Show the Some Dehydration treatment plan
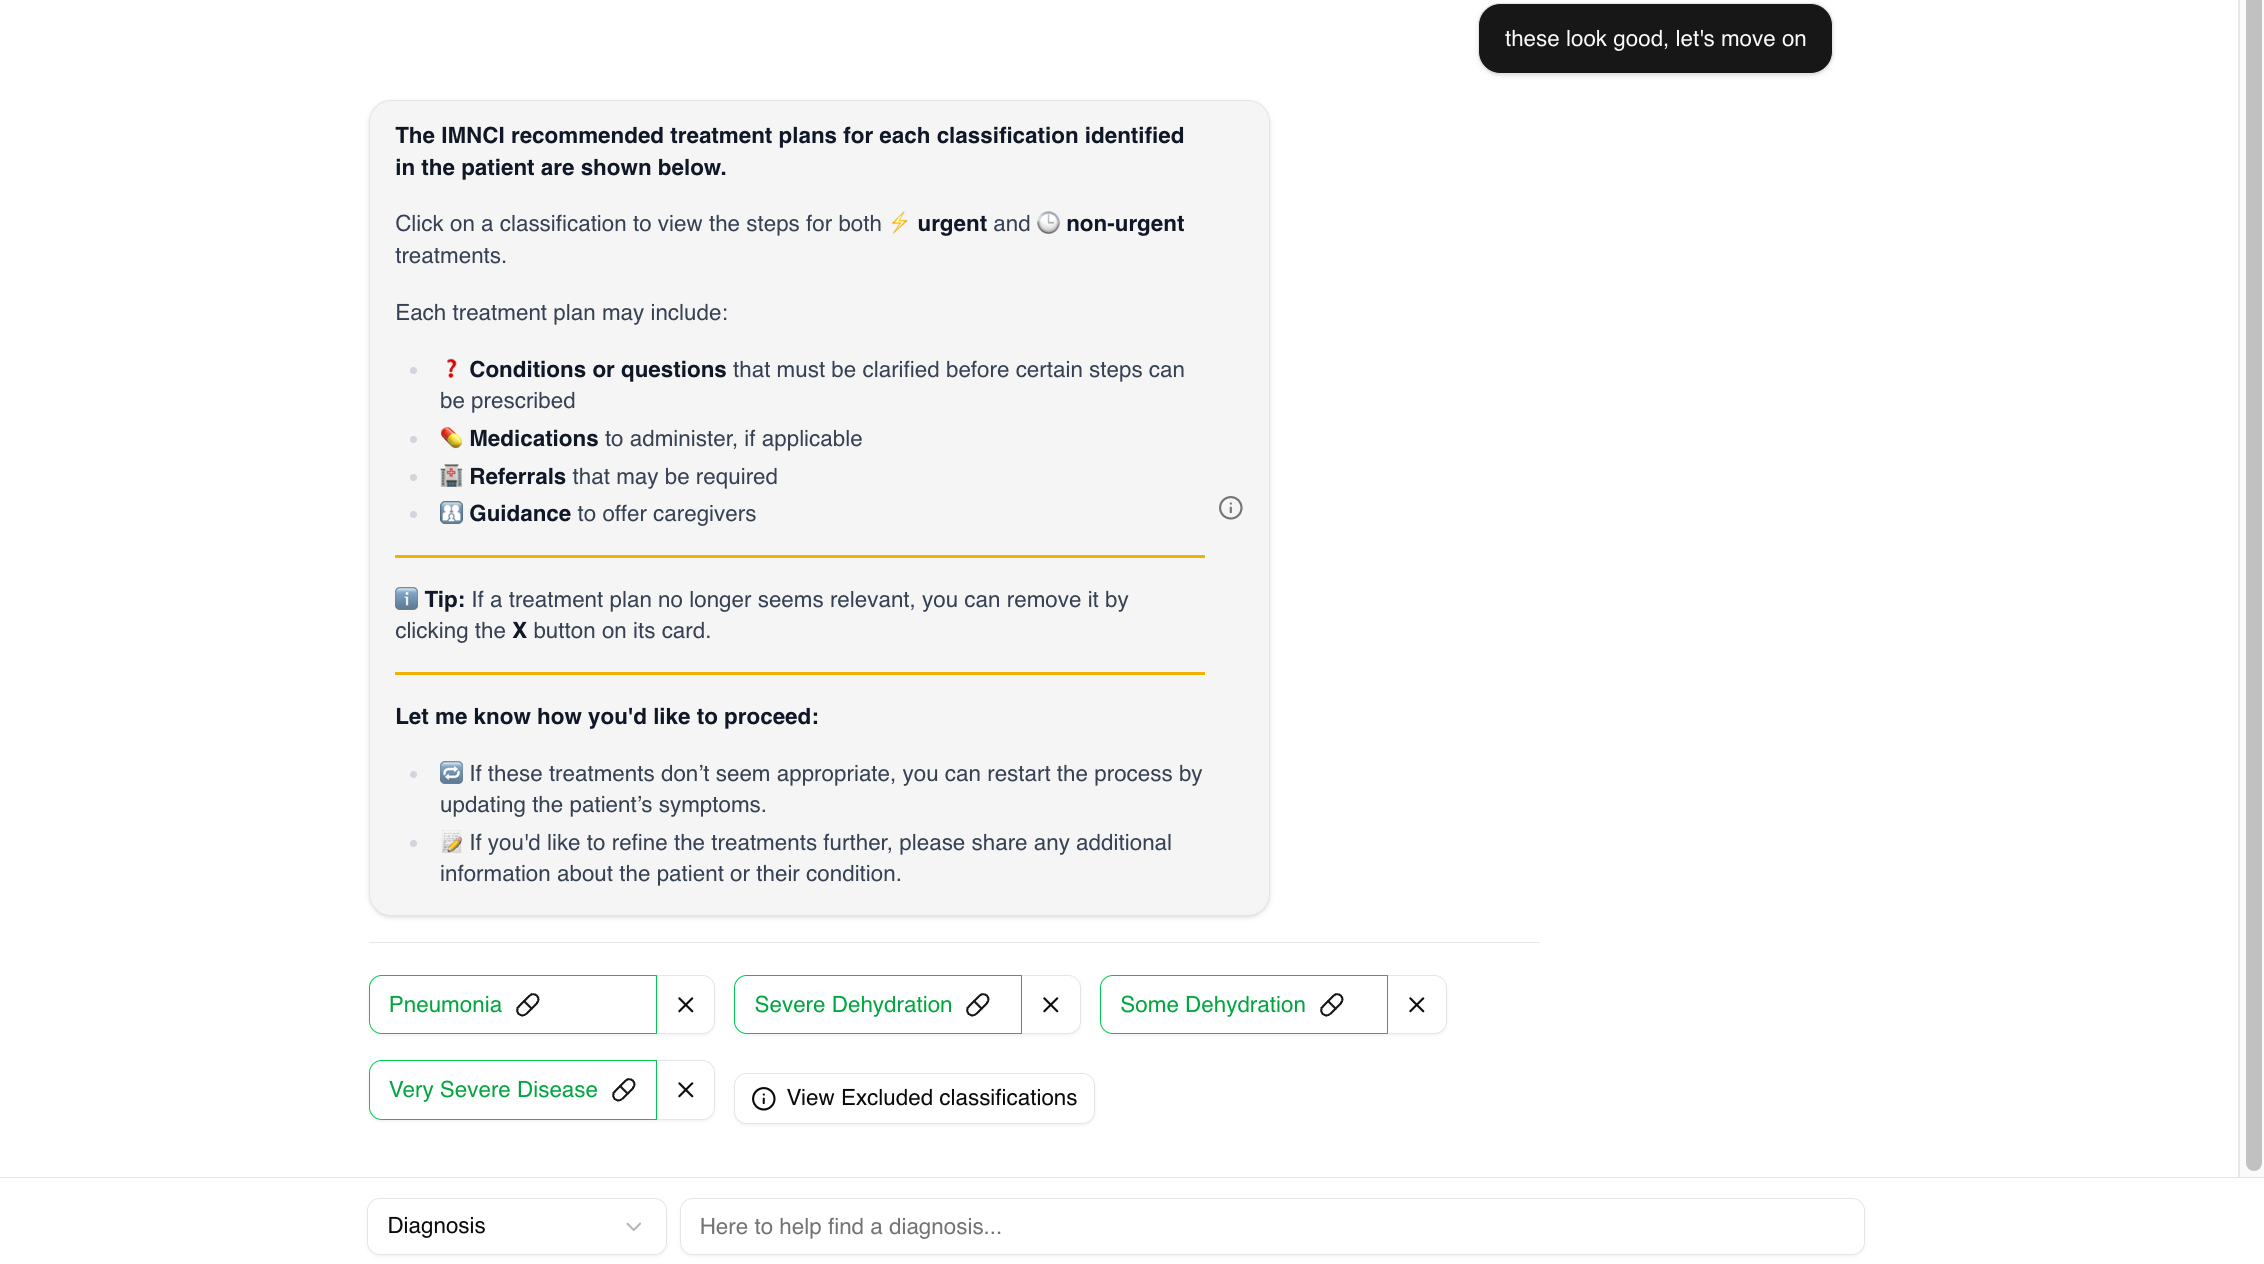The width and height of the screenshot is (2264, 1264). point(1212,1005)
